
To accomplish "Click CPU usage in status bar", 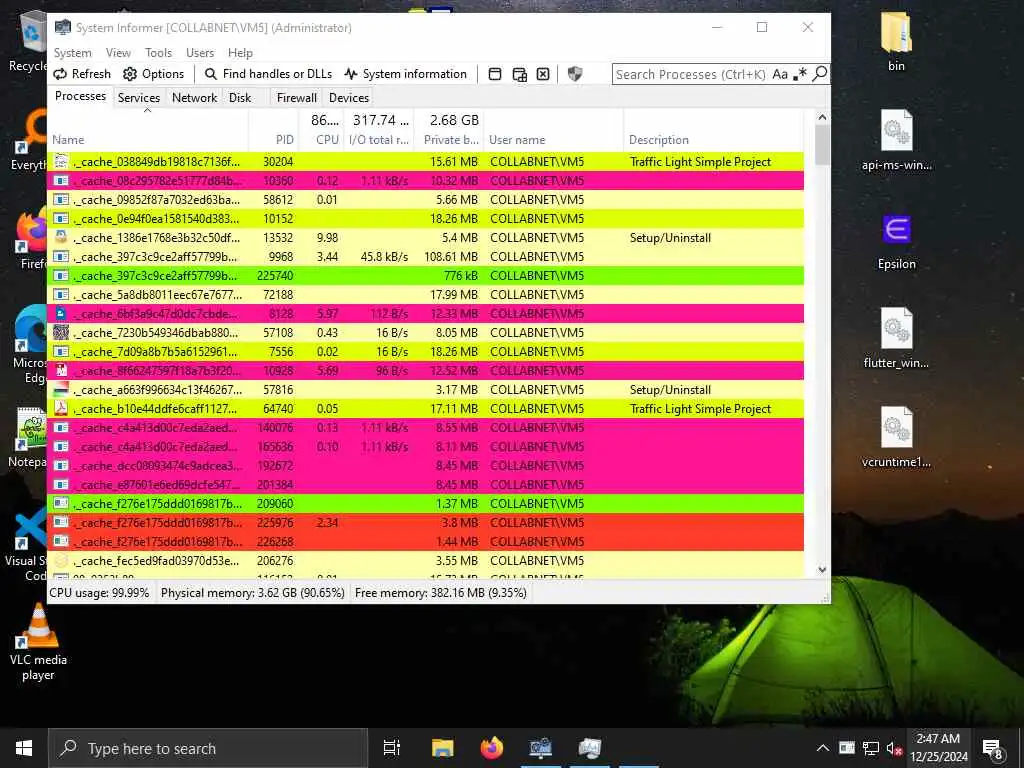I will point(99,593).
